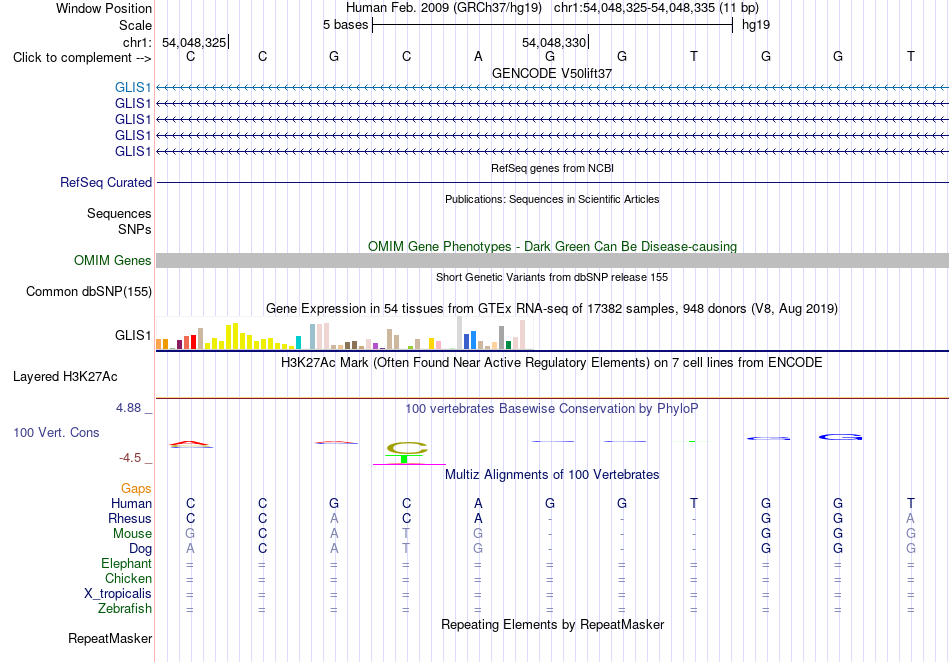Select the X_tropicalis species label
This screenshot has width=950, height=662.
coord(118,594)
